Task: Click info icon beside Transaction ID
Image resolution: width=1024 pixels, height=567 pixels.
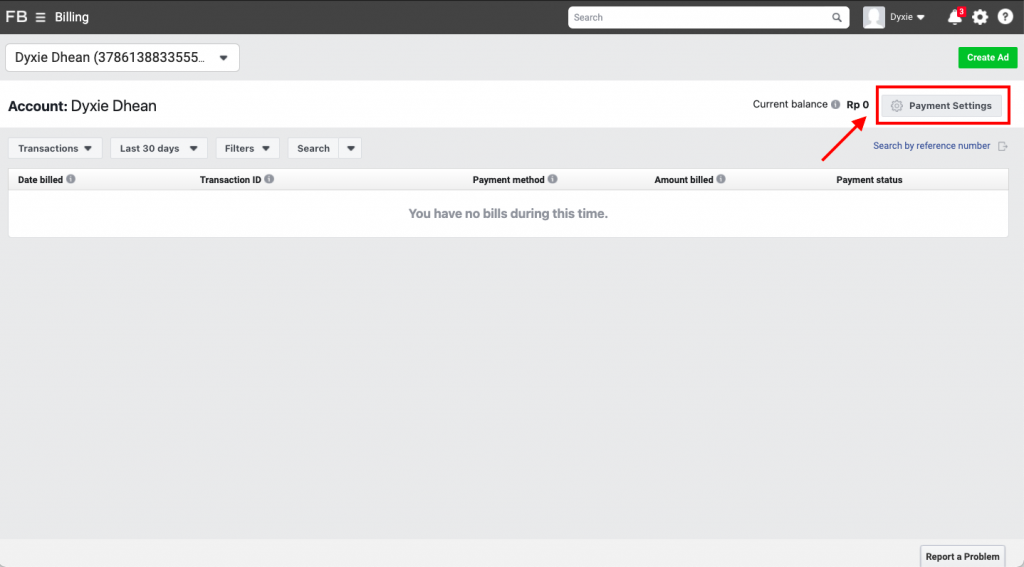Action: (x=269, y=180)
